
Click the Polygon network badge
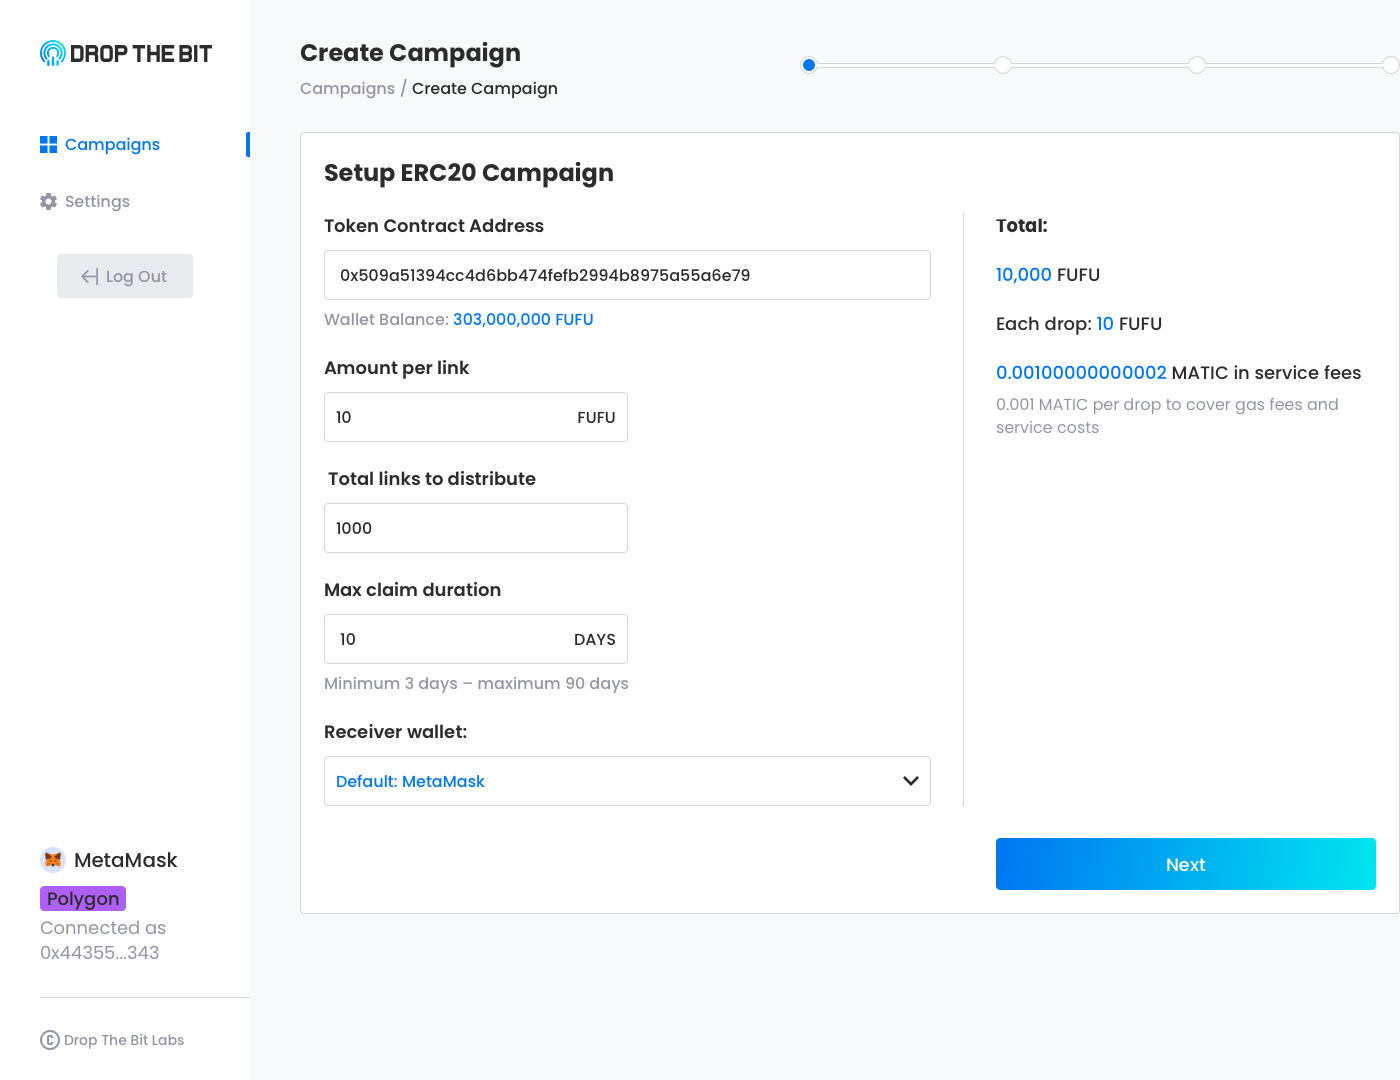83,899
